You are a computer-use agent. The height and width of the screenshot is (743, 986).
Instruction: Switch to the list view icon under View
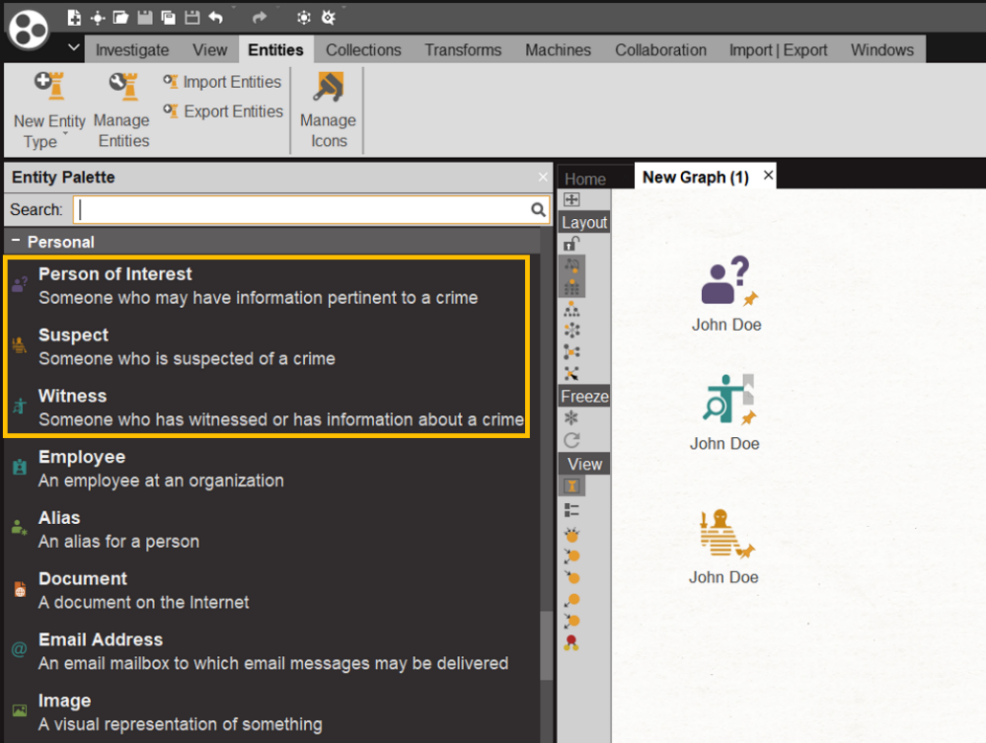572,509
